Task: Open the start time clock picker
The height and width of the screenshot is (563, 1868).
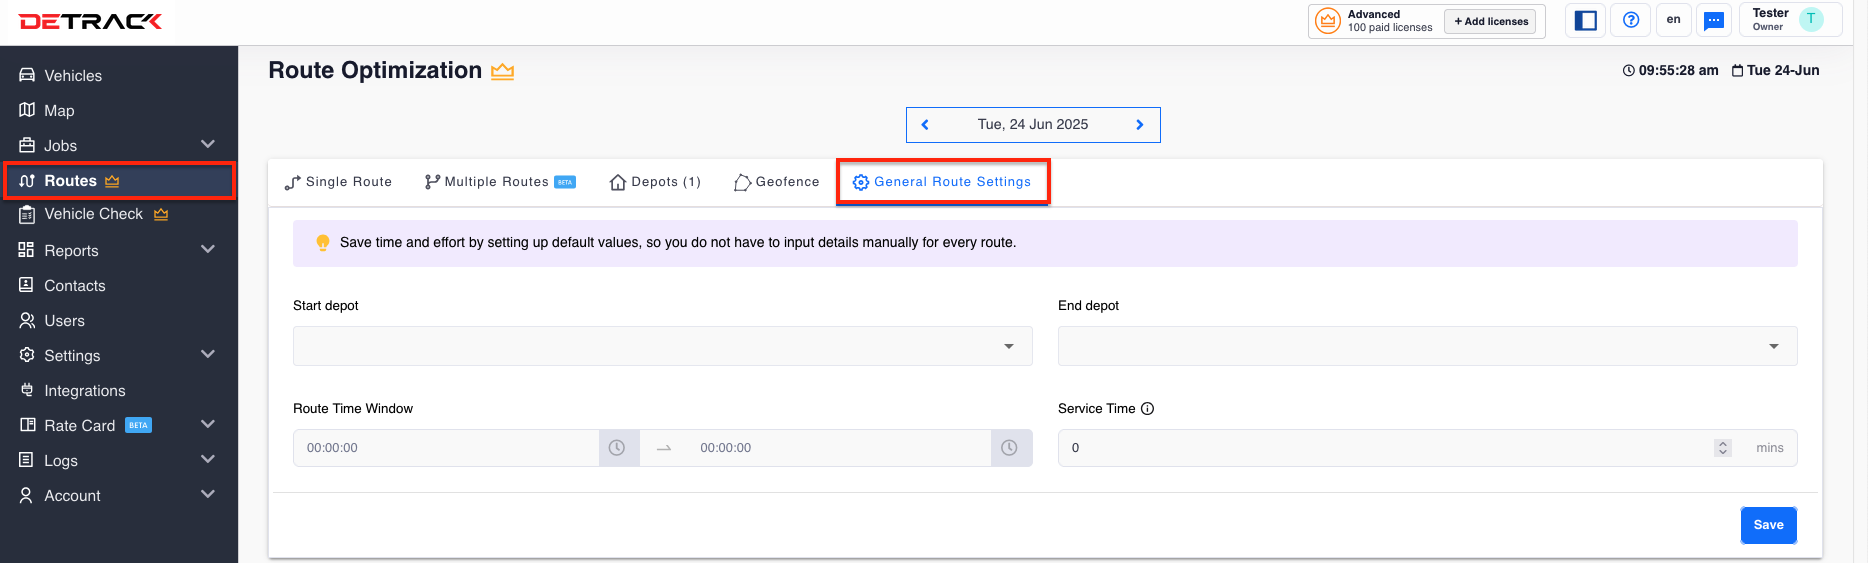Action: 618,448
